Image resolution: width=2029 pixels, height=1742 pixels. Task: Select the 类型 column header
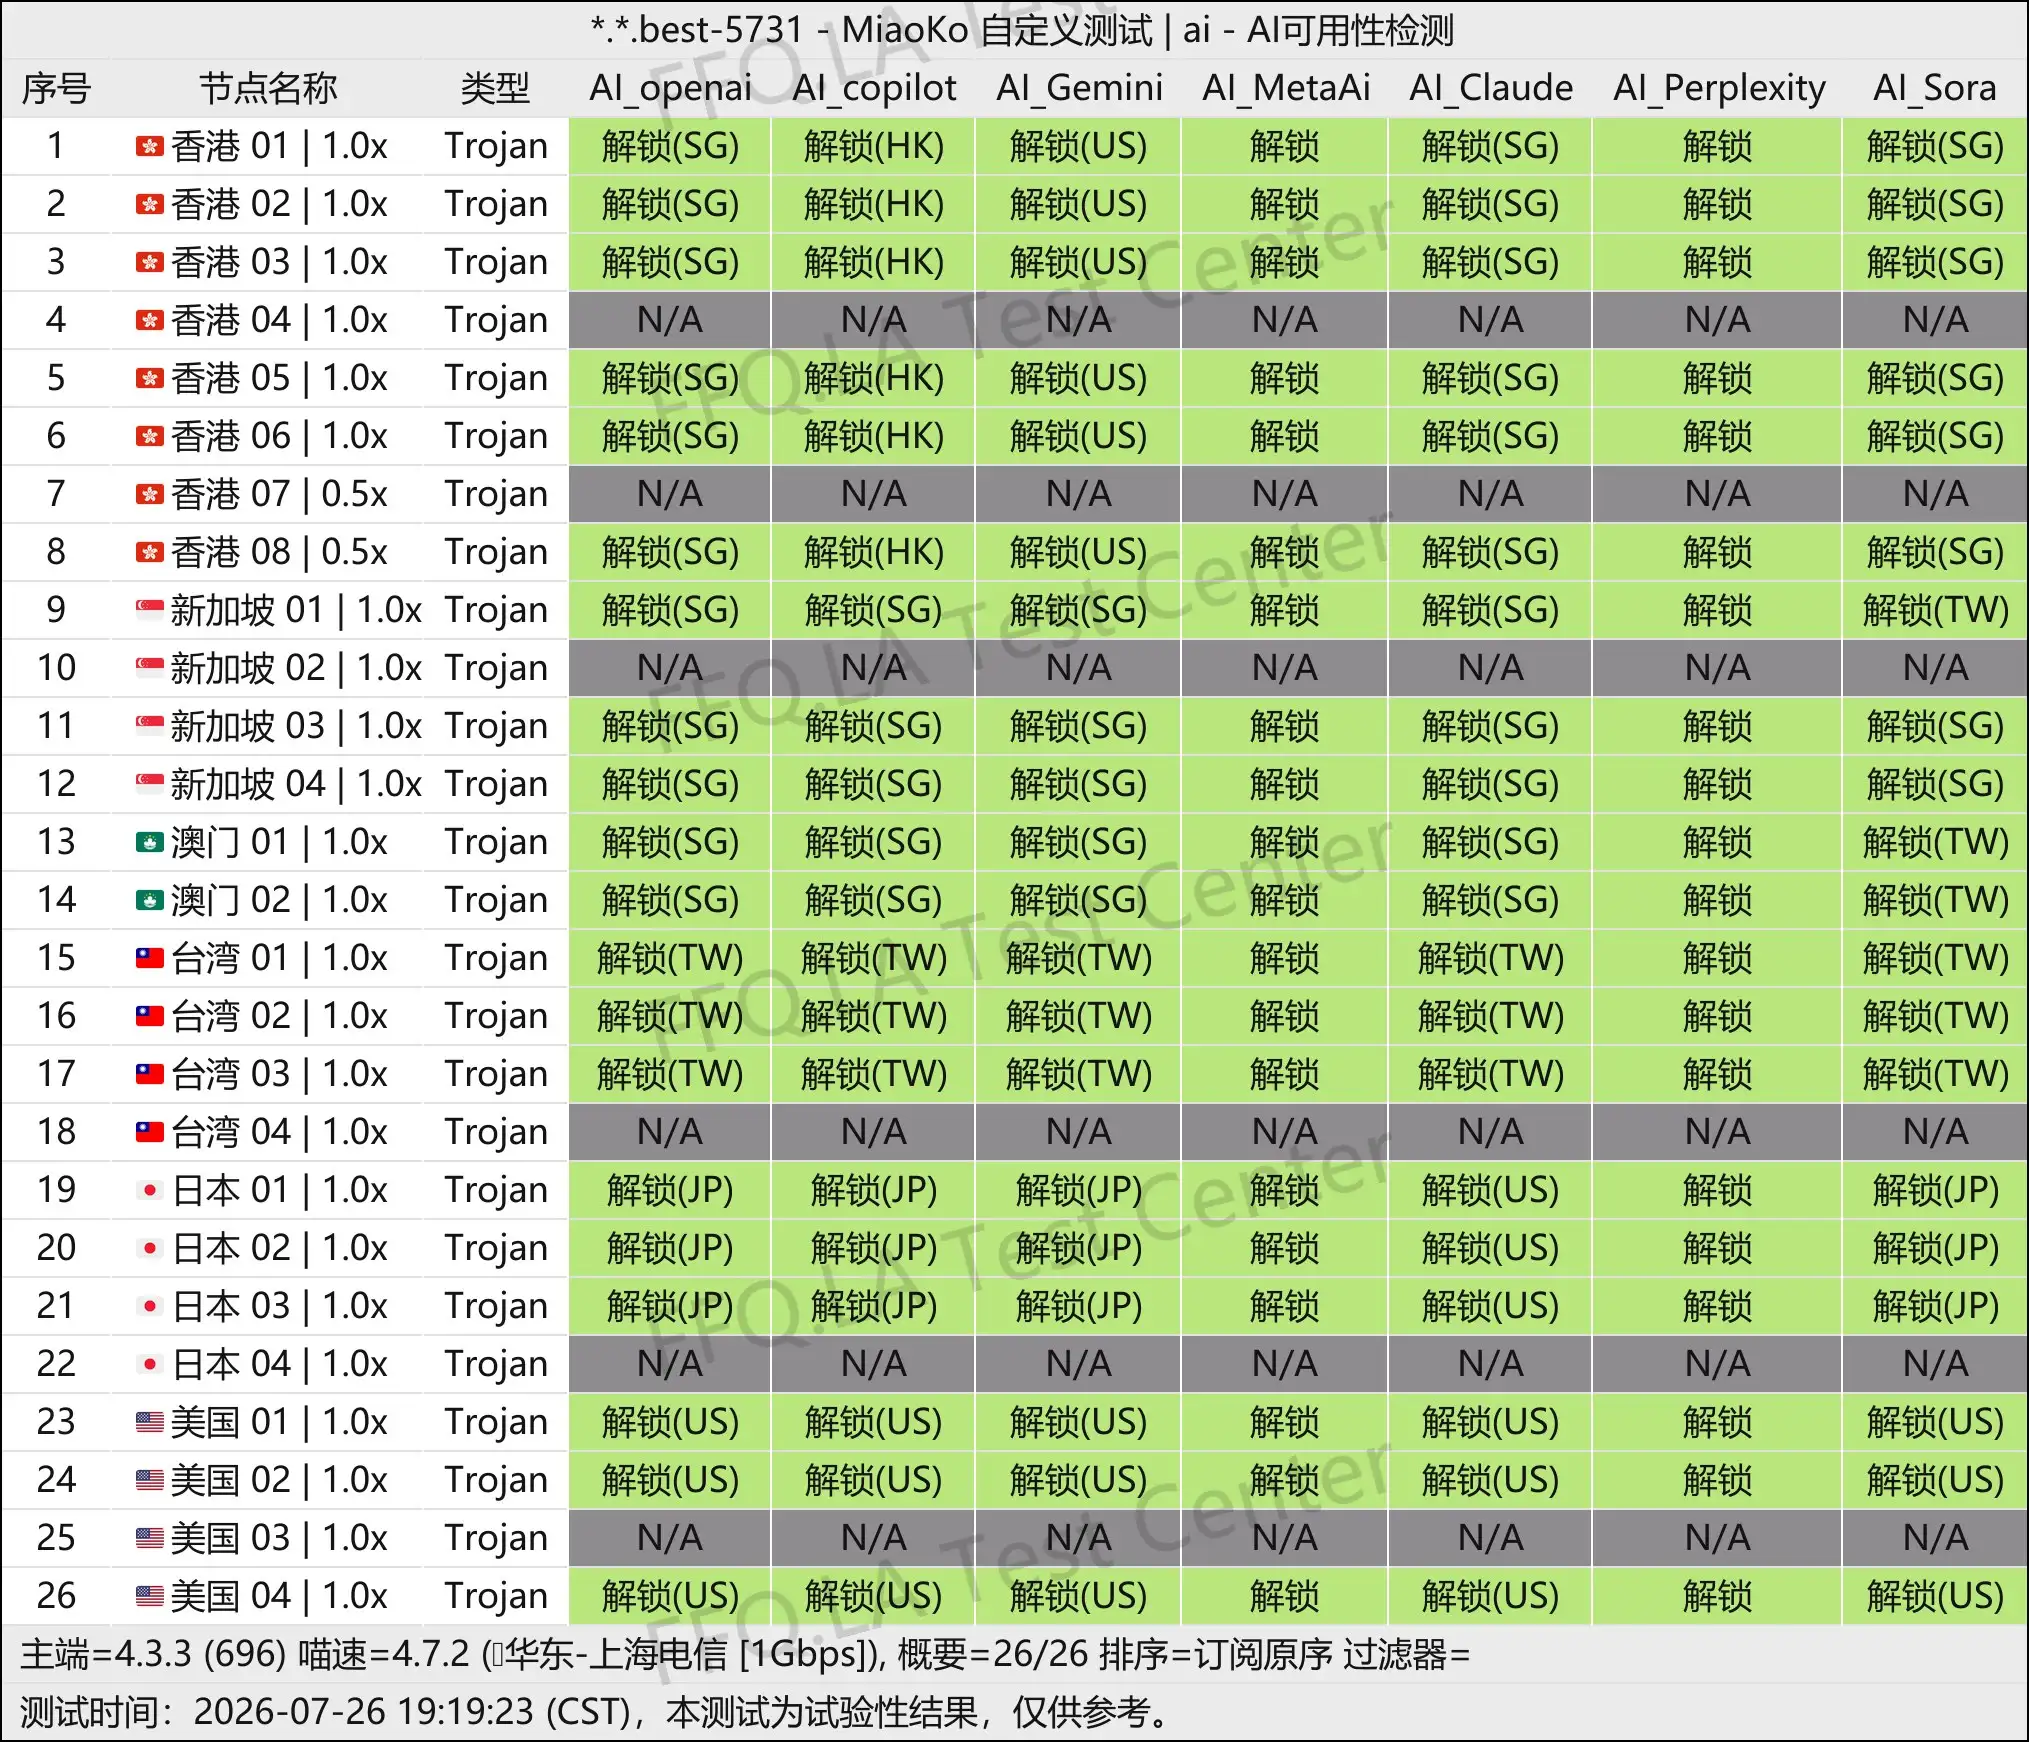coord(495,89)
